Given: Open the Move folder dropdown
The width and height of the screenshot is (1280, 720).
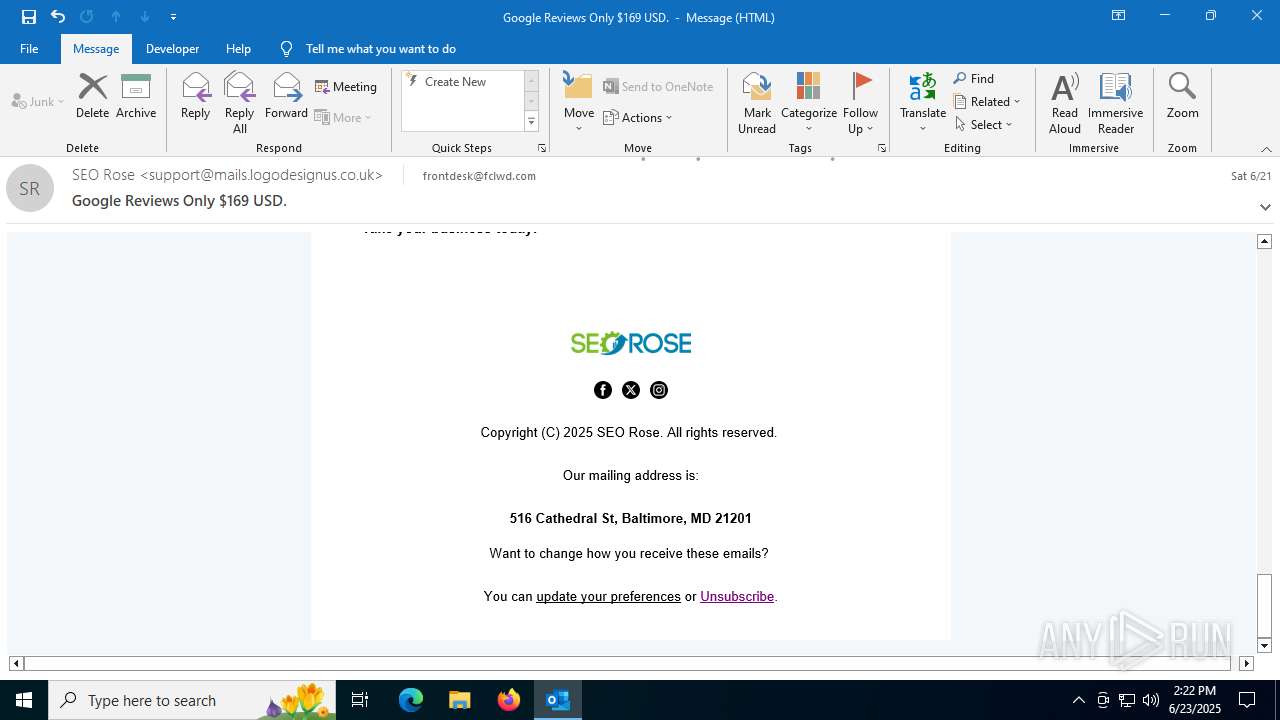Looking at the screenshot, I should pos(579,103).
